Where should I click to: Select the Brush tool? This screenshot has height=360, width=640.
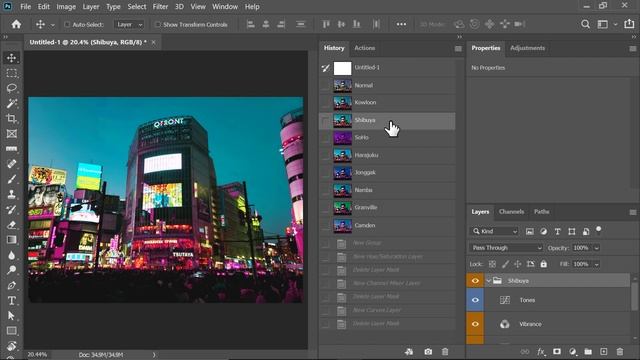pos(11,179)
